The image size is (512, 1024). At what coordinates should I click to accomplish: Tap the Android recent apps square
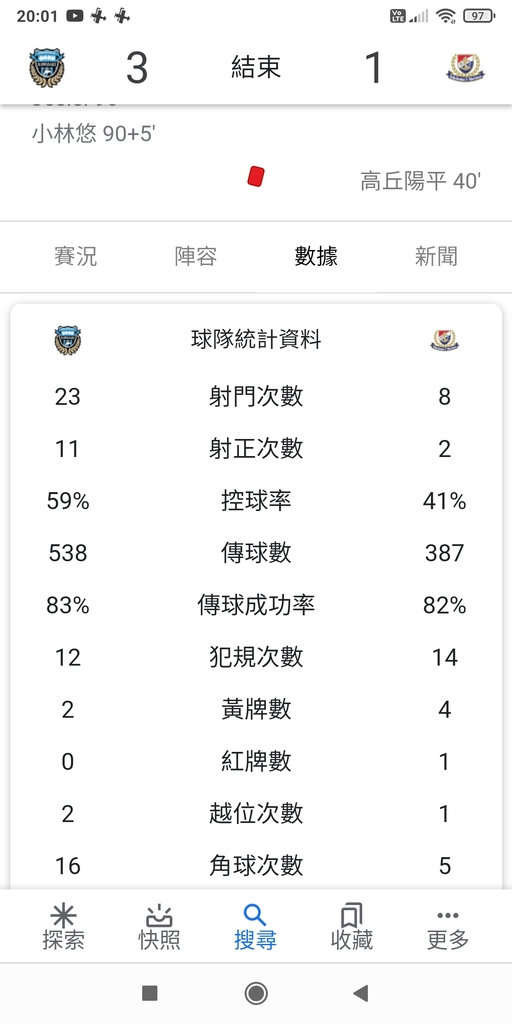click(150, 993)
